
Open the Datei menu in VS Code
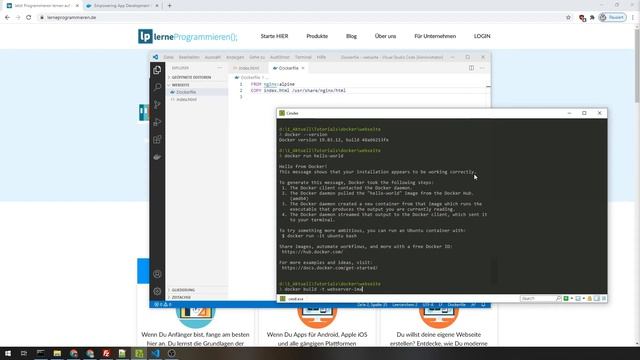[x=169, y=57]
